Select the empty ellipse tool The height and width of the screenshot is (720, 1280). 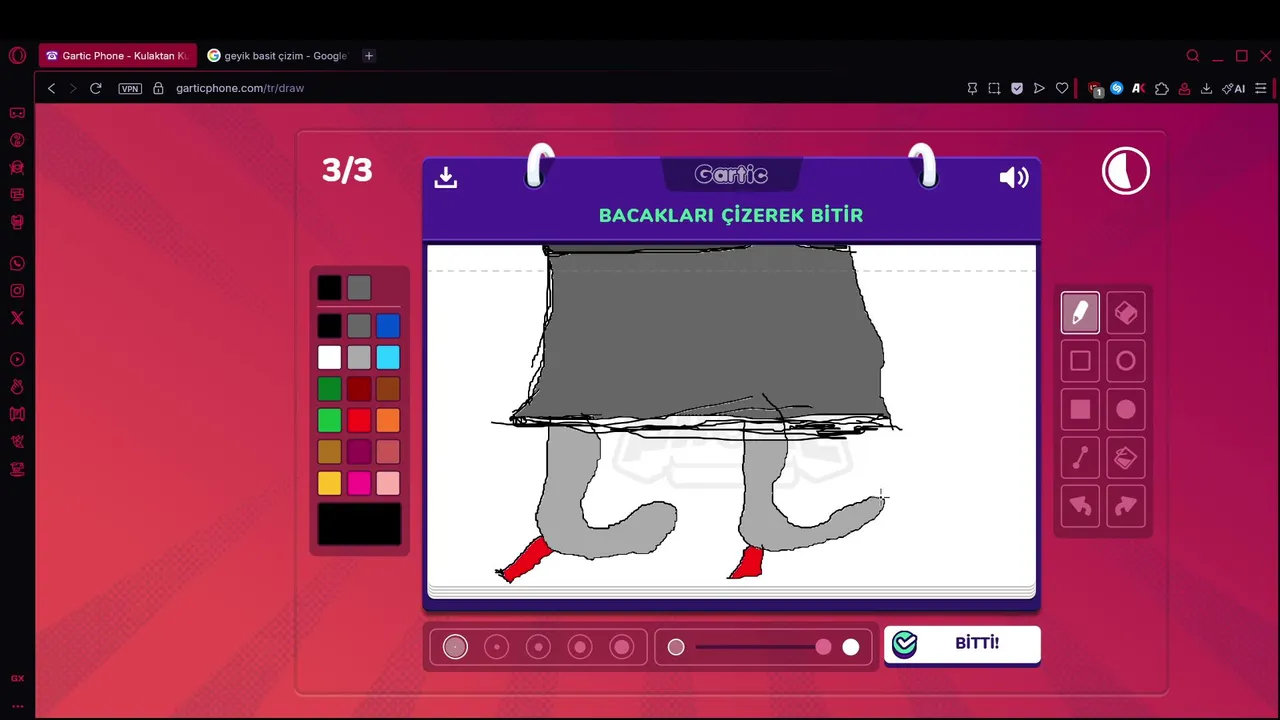click(1126, 361)
